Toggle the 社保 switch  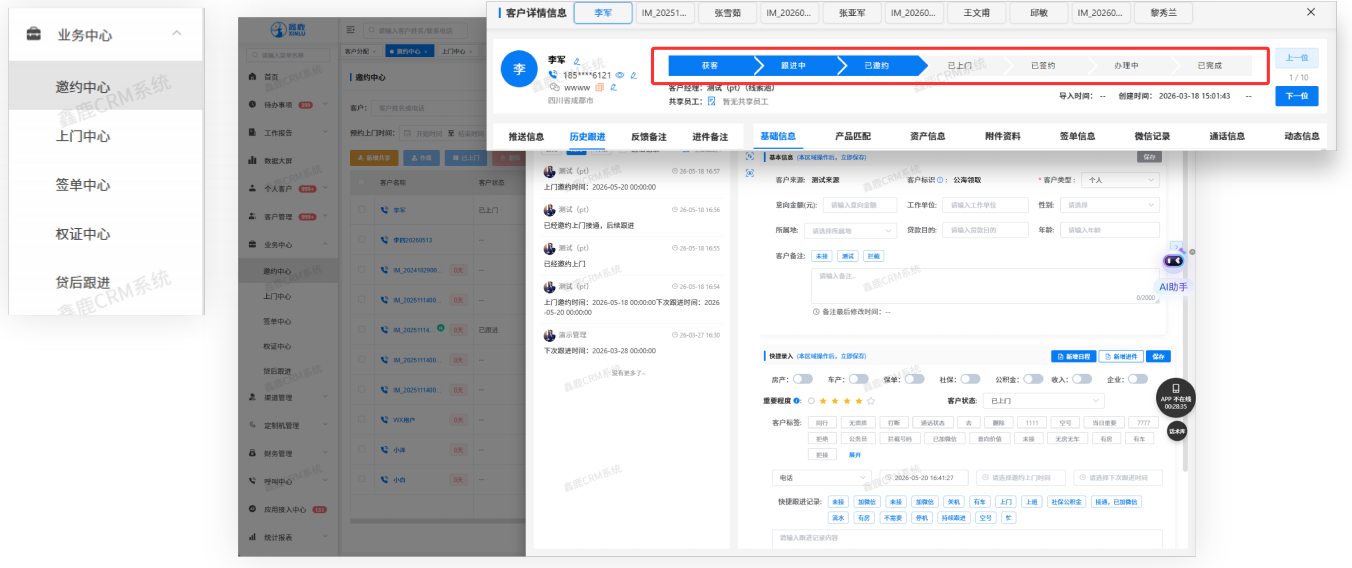coord(970,380)
